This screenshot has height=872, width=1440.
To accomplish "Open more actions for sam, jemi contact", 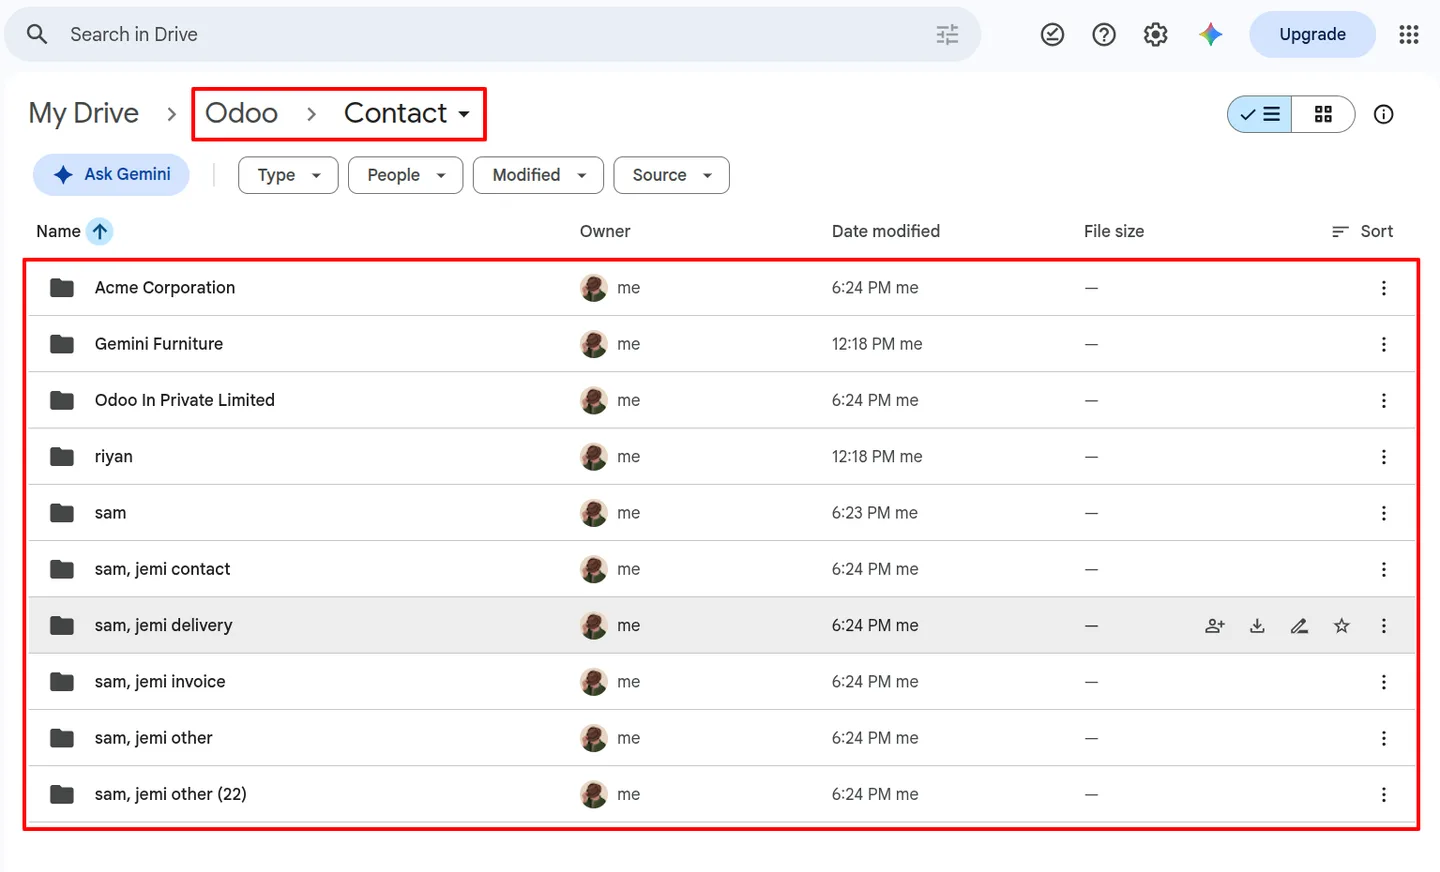I will click(1384, 570).
